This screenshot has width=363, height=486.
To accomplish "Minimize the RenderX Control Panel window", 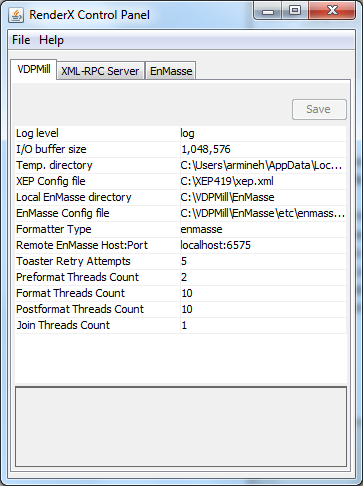I will click(x=268, y=11).
